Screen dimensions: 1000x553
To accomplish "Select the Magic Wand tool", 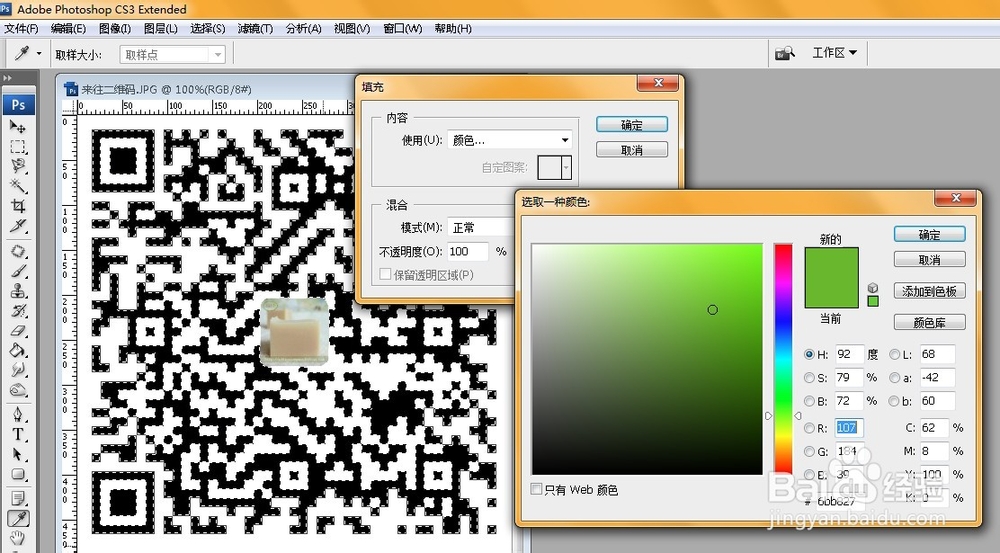I will tap(18, 186).
